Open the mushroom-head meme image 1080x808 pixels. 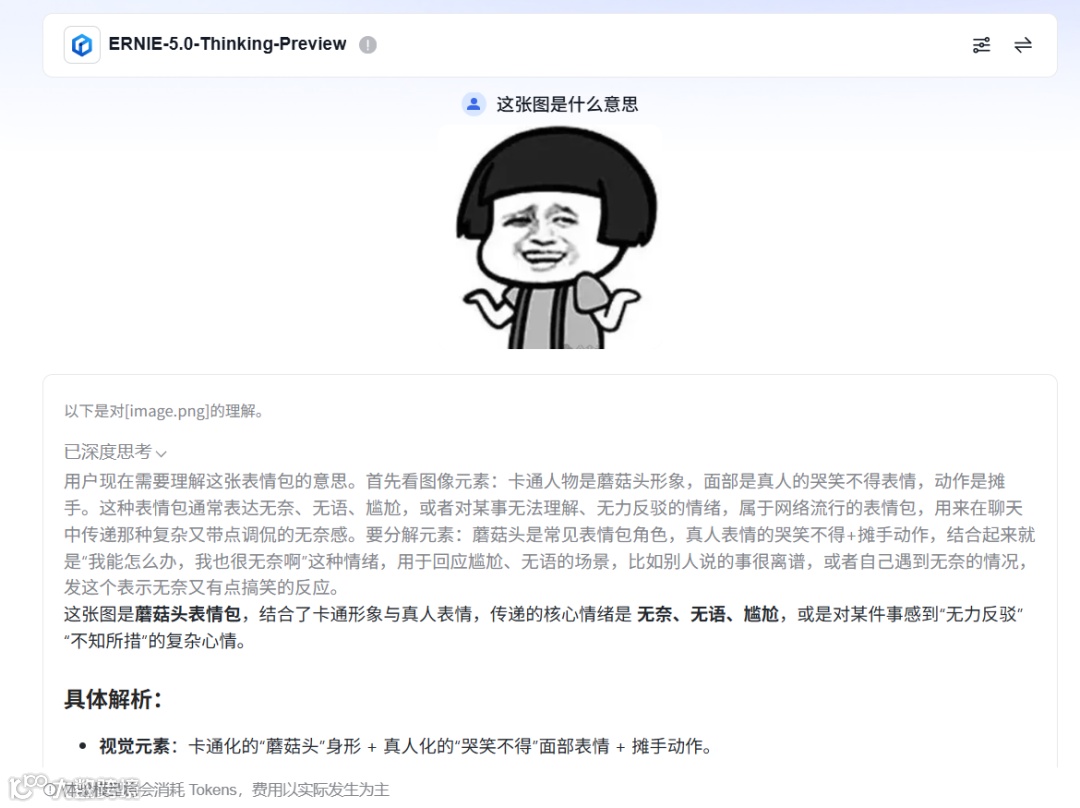point(551,237)
